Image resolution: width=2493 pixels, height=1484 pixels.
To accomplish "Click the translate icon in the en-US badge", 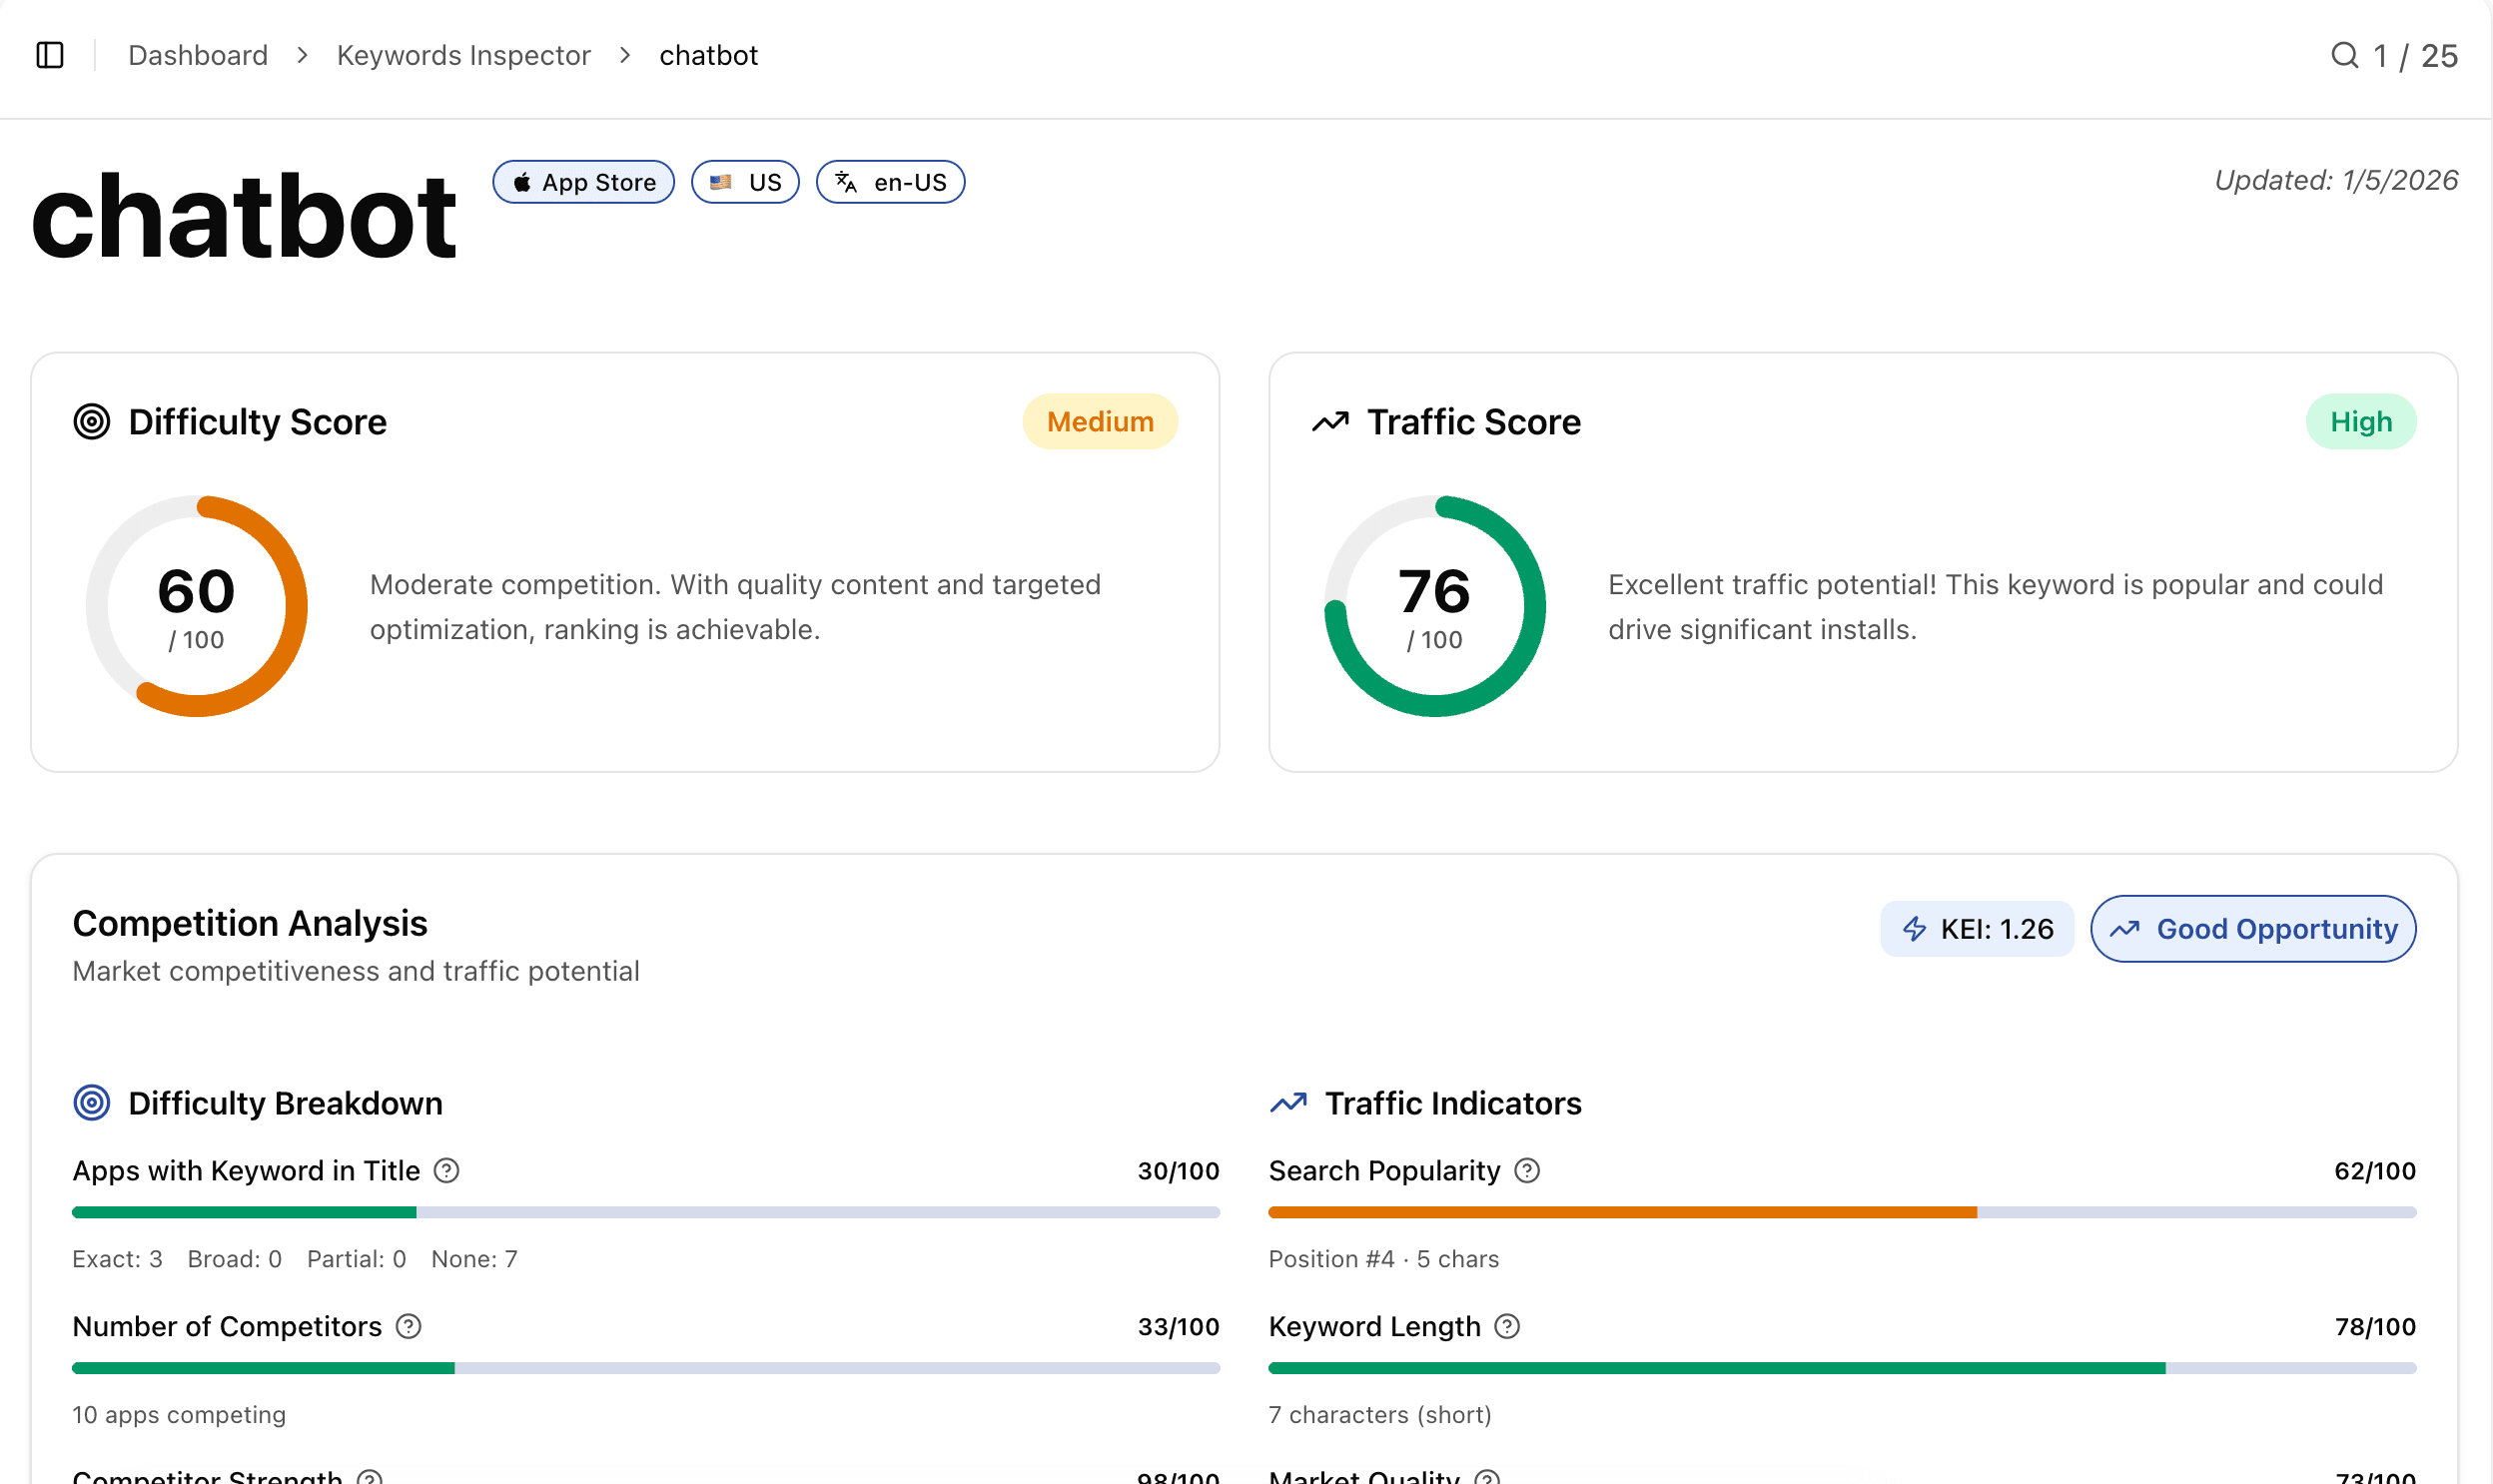I will pos(845,181).
